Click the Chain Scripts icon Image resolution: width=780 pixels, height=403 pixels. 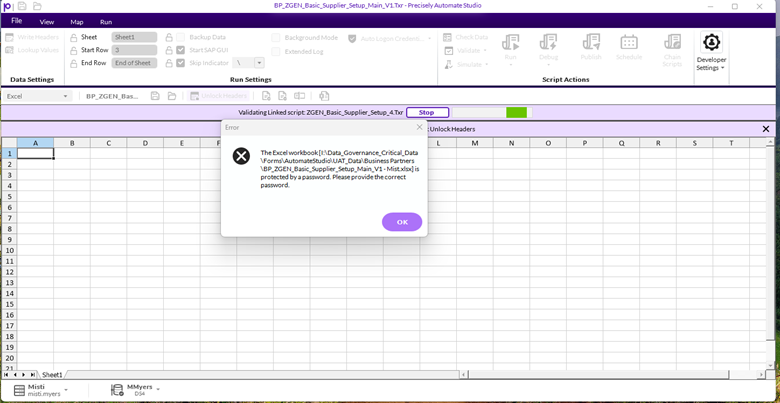[672, 42]
